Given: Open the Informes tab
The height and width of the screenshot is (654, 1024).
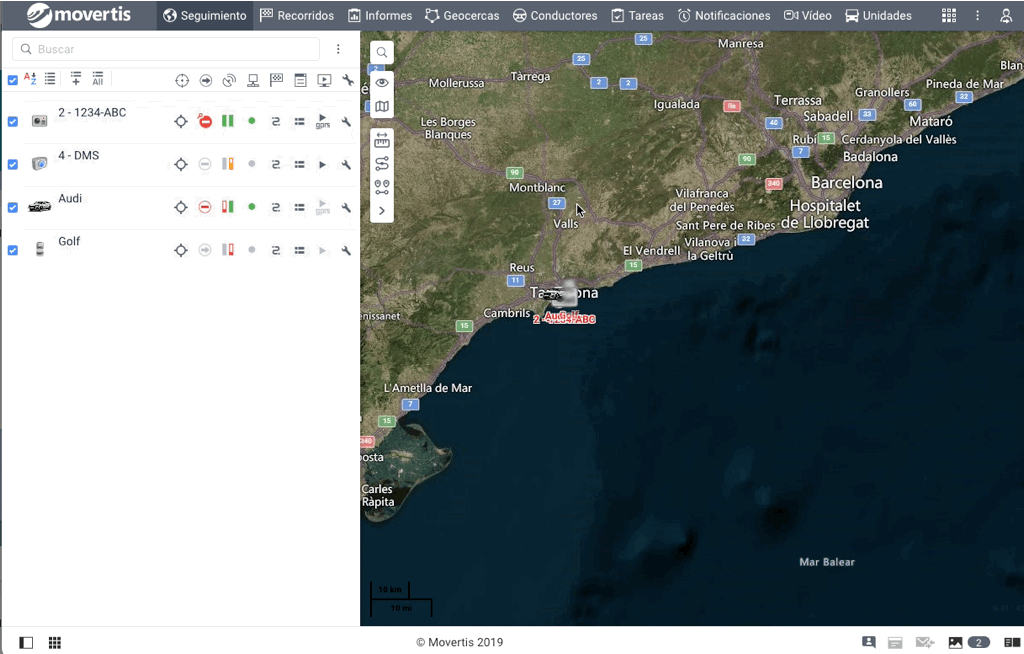Looking at the screenshot, I should point(380,16).
